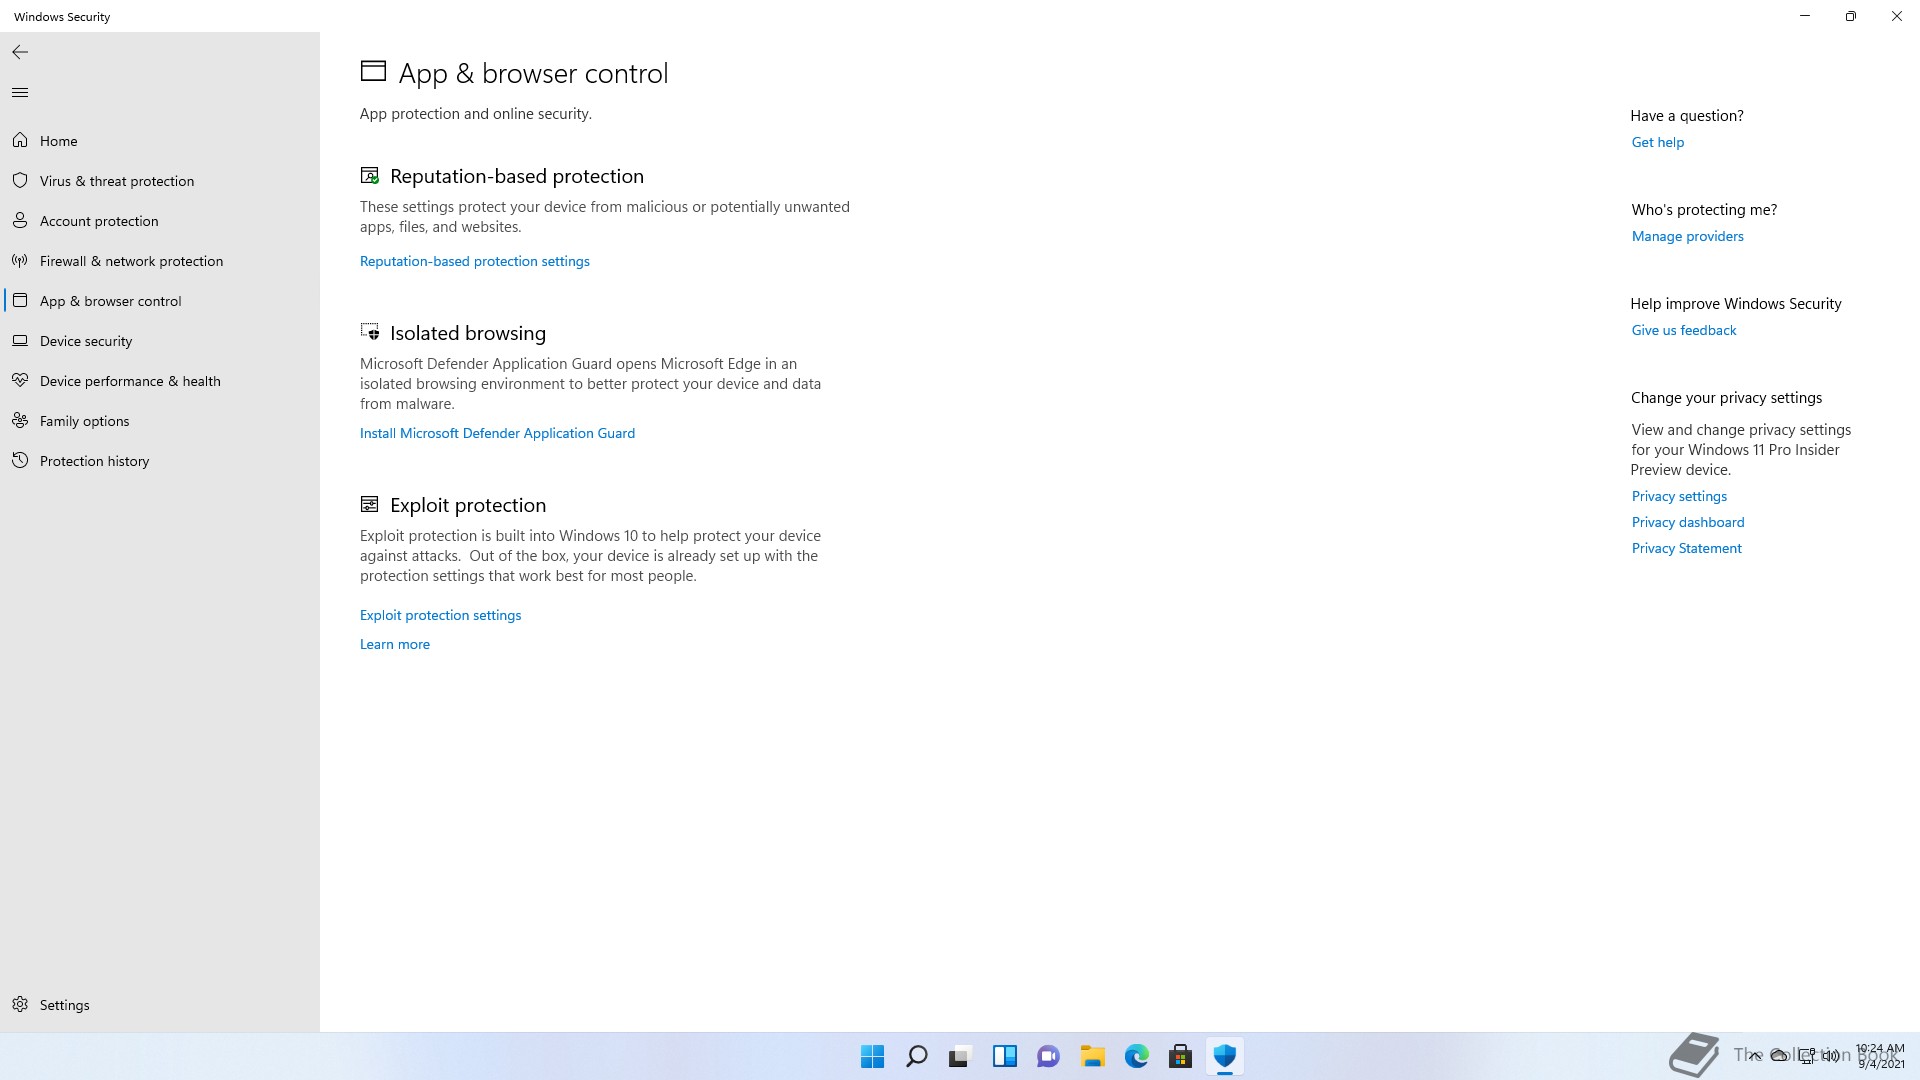Image resolution: width=1920 pixels, height=1080 pixels.
Task: Open Virus & threat protection page
Action: pos(160,181)
